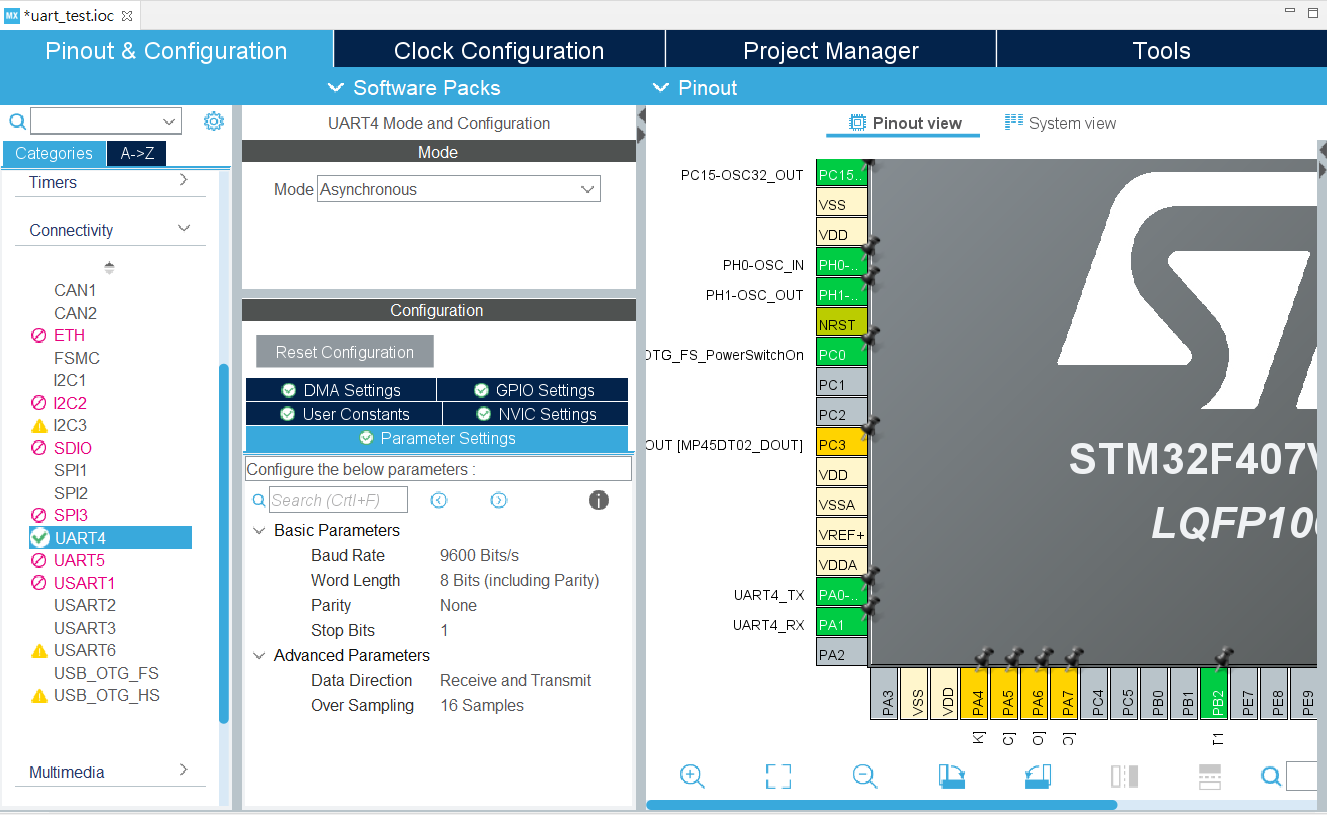1327x815 pixels.
Task: Click the Word Length value
Action: [x=519, y=581]
